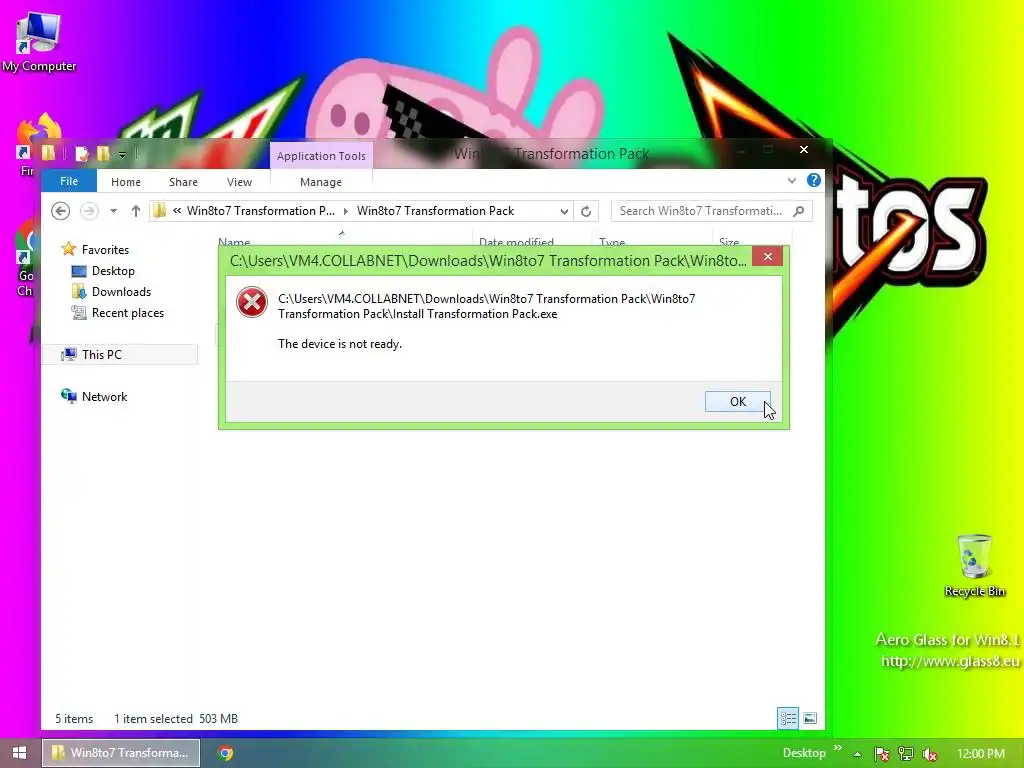The image size is (1024, 768).
Task: Open Downloads in the navigation pane
Action: (121, 291)
